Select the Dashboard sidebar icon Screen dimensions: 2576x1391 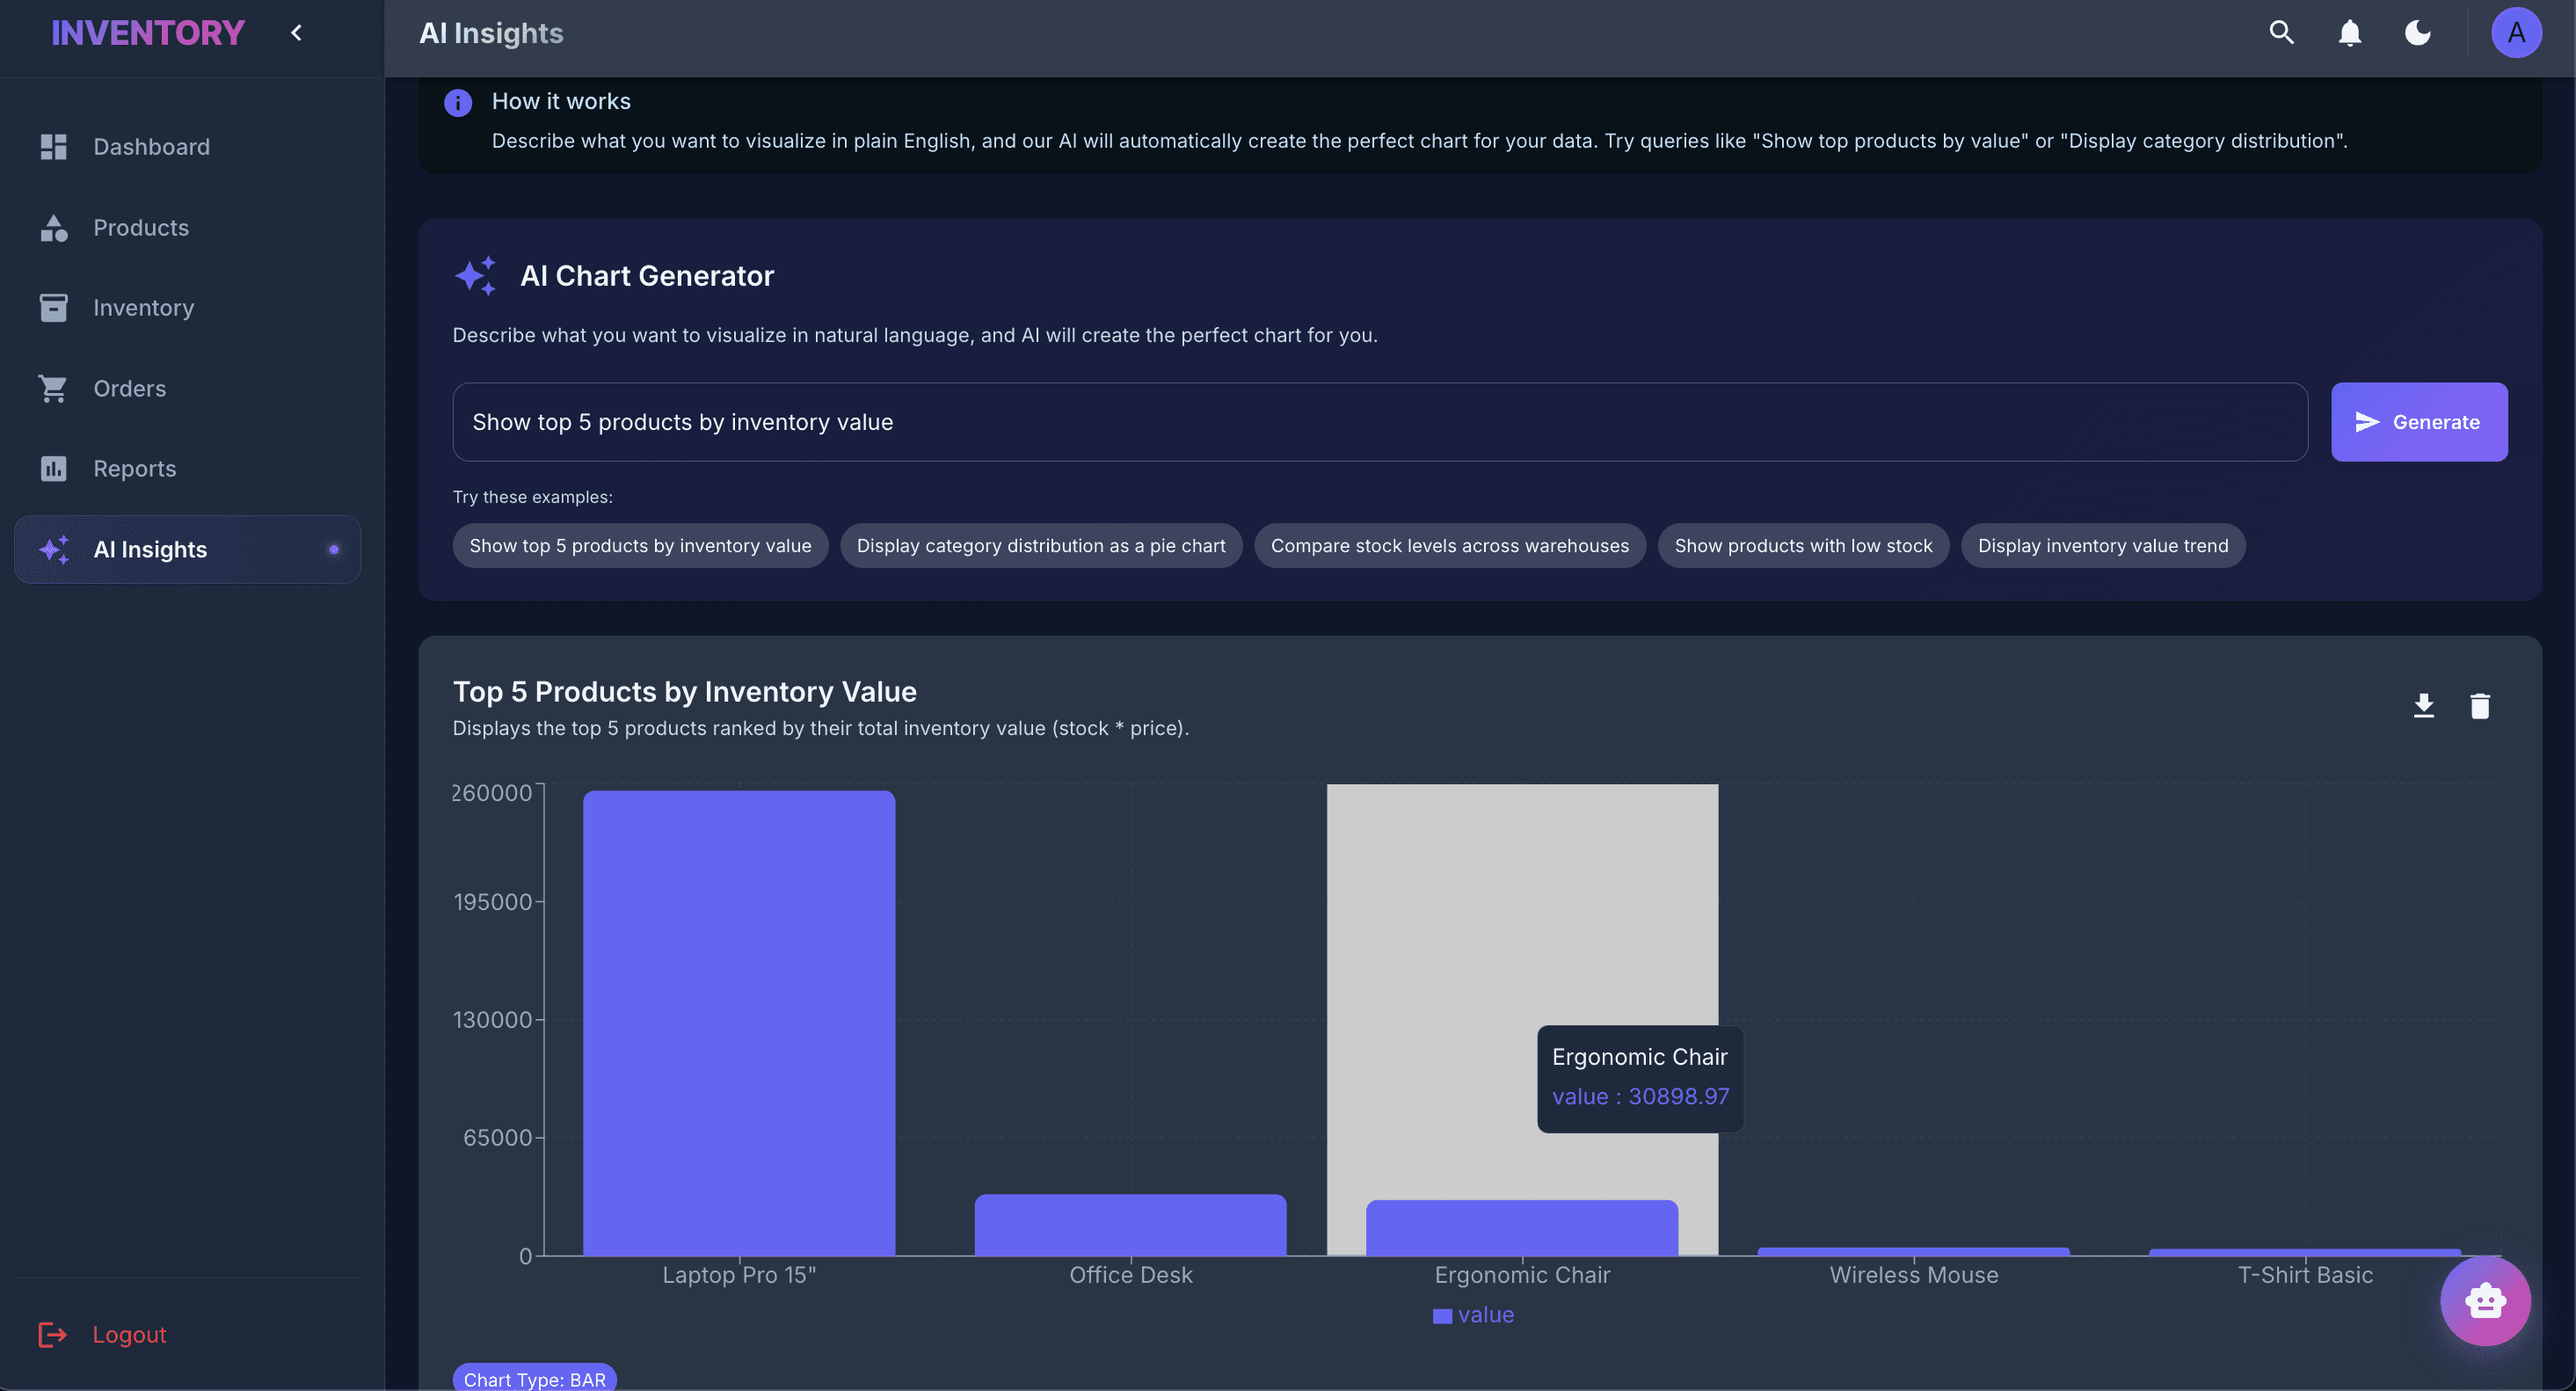[x=53, y=147]
